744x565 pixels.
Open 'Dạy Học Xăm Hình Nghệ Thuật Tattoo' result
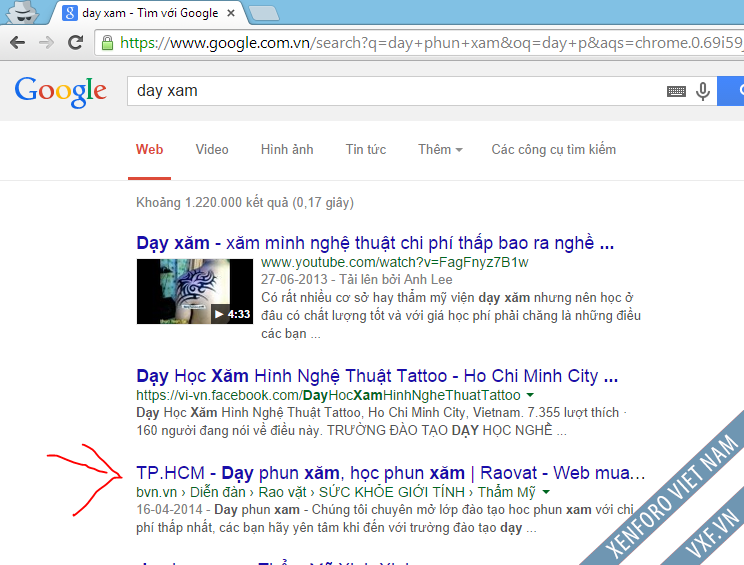point(377,376)
